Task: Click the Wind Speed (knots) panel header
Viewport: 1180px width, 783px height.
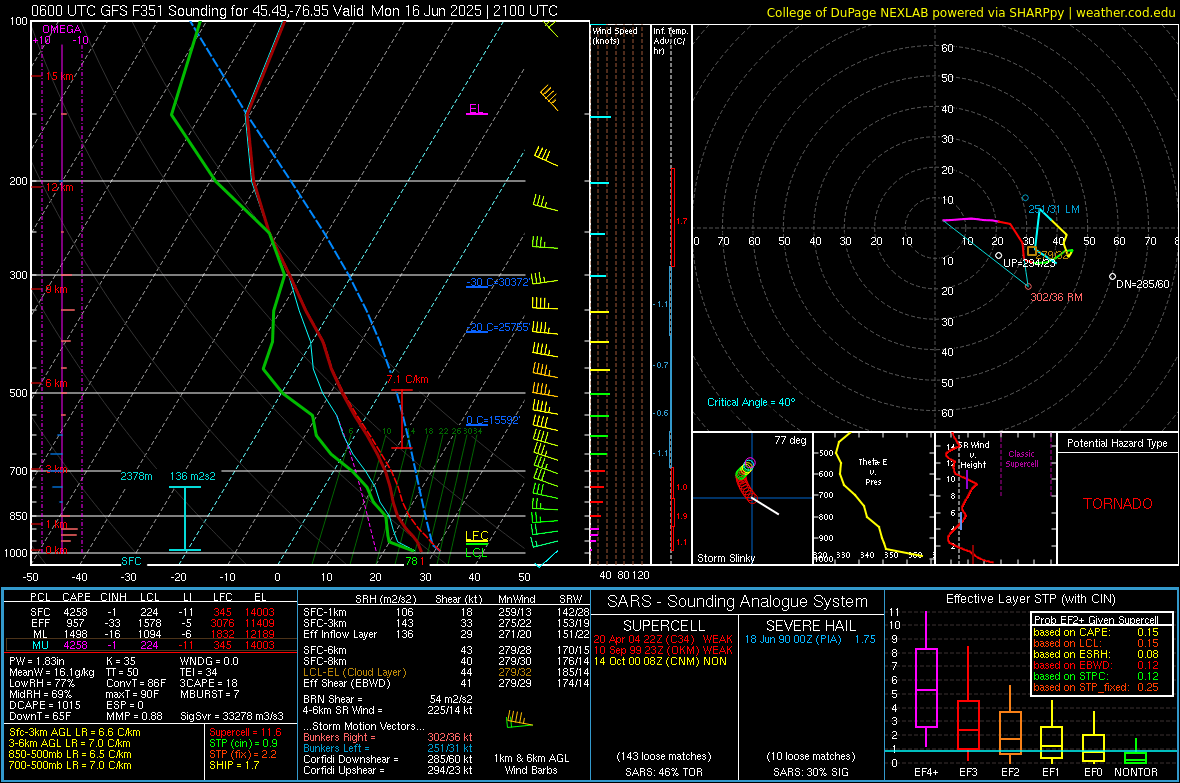Action: (615, 35)
